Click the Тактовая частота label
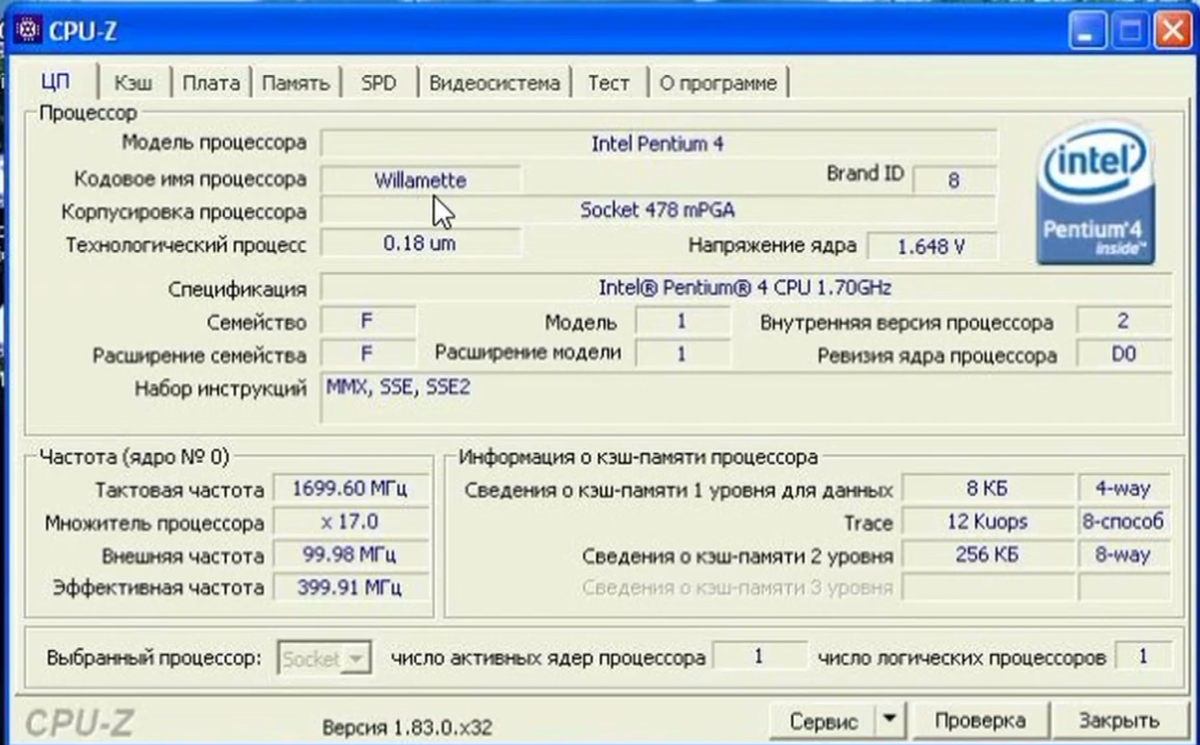The height and width of the screenshot is (745, 1200). coord(180,490)
